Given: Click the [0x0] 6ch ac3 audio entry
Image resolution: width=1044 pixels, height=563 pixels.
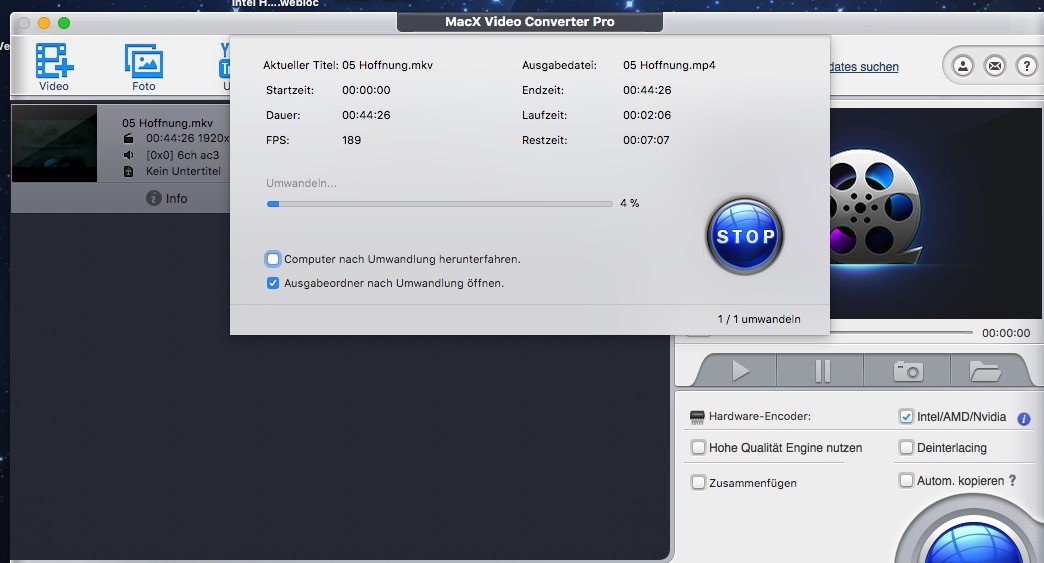Looking at the screenshot, I should [x=182, y=155].
